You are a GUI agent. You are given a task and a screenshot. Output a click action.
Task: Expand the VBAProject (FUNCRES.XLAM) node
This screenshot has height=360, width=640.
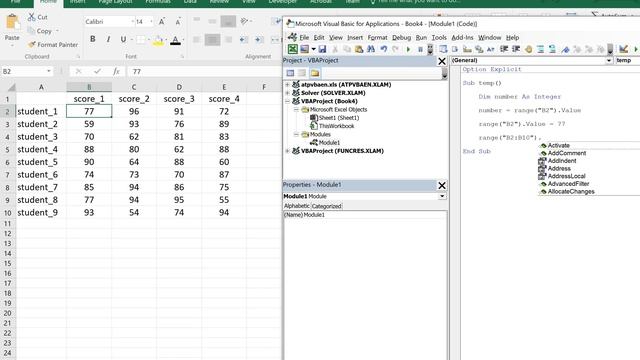[287, 151]
